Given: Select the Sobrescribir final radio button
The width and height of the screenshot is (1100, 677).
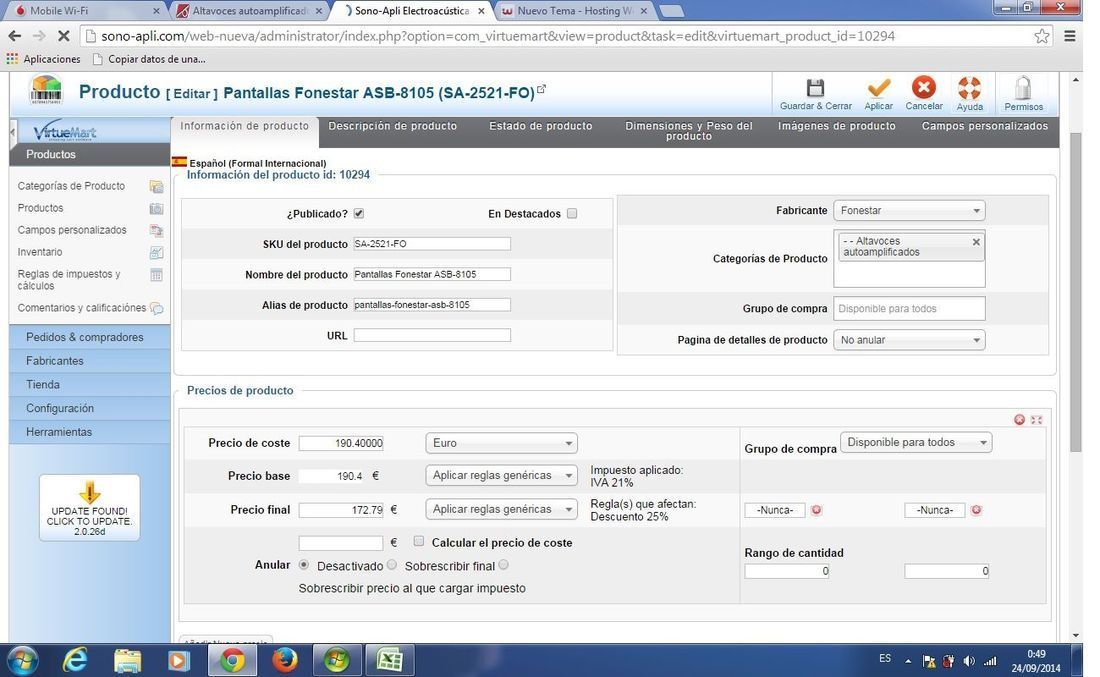Looking at the screenshot, I should [392, 564].
